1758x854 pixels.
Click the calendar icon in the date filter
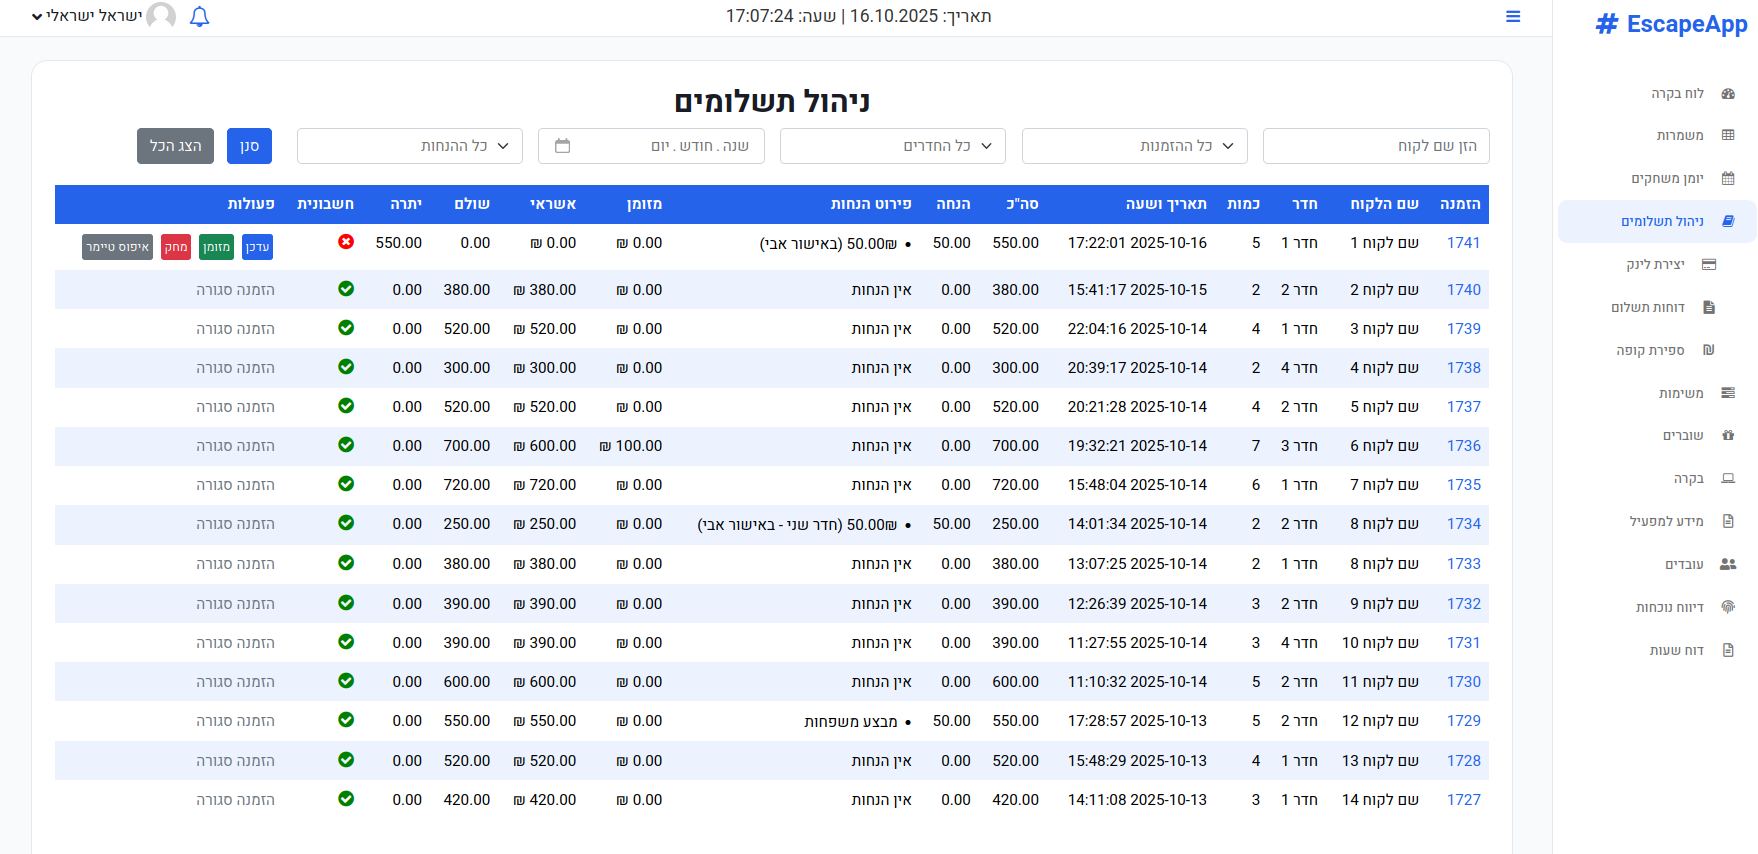(562, 146)
